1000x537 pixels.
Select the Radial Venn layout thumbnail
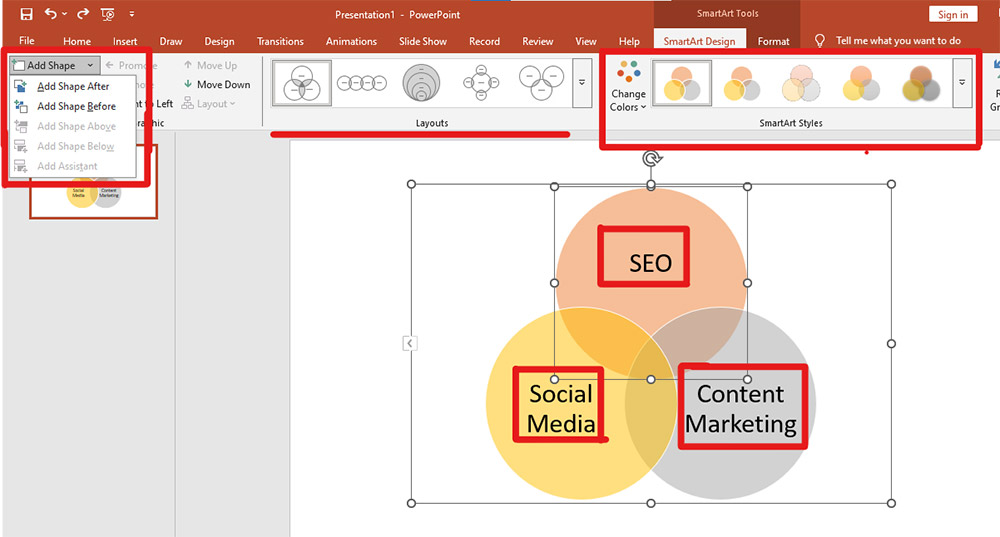tap(482, 83)
